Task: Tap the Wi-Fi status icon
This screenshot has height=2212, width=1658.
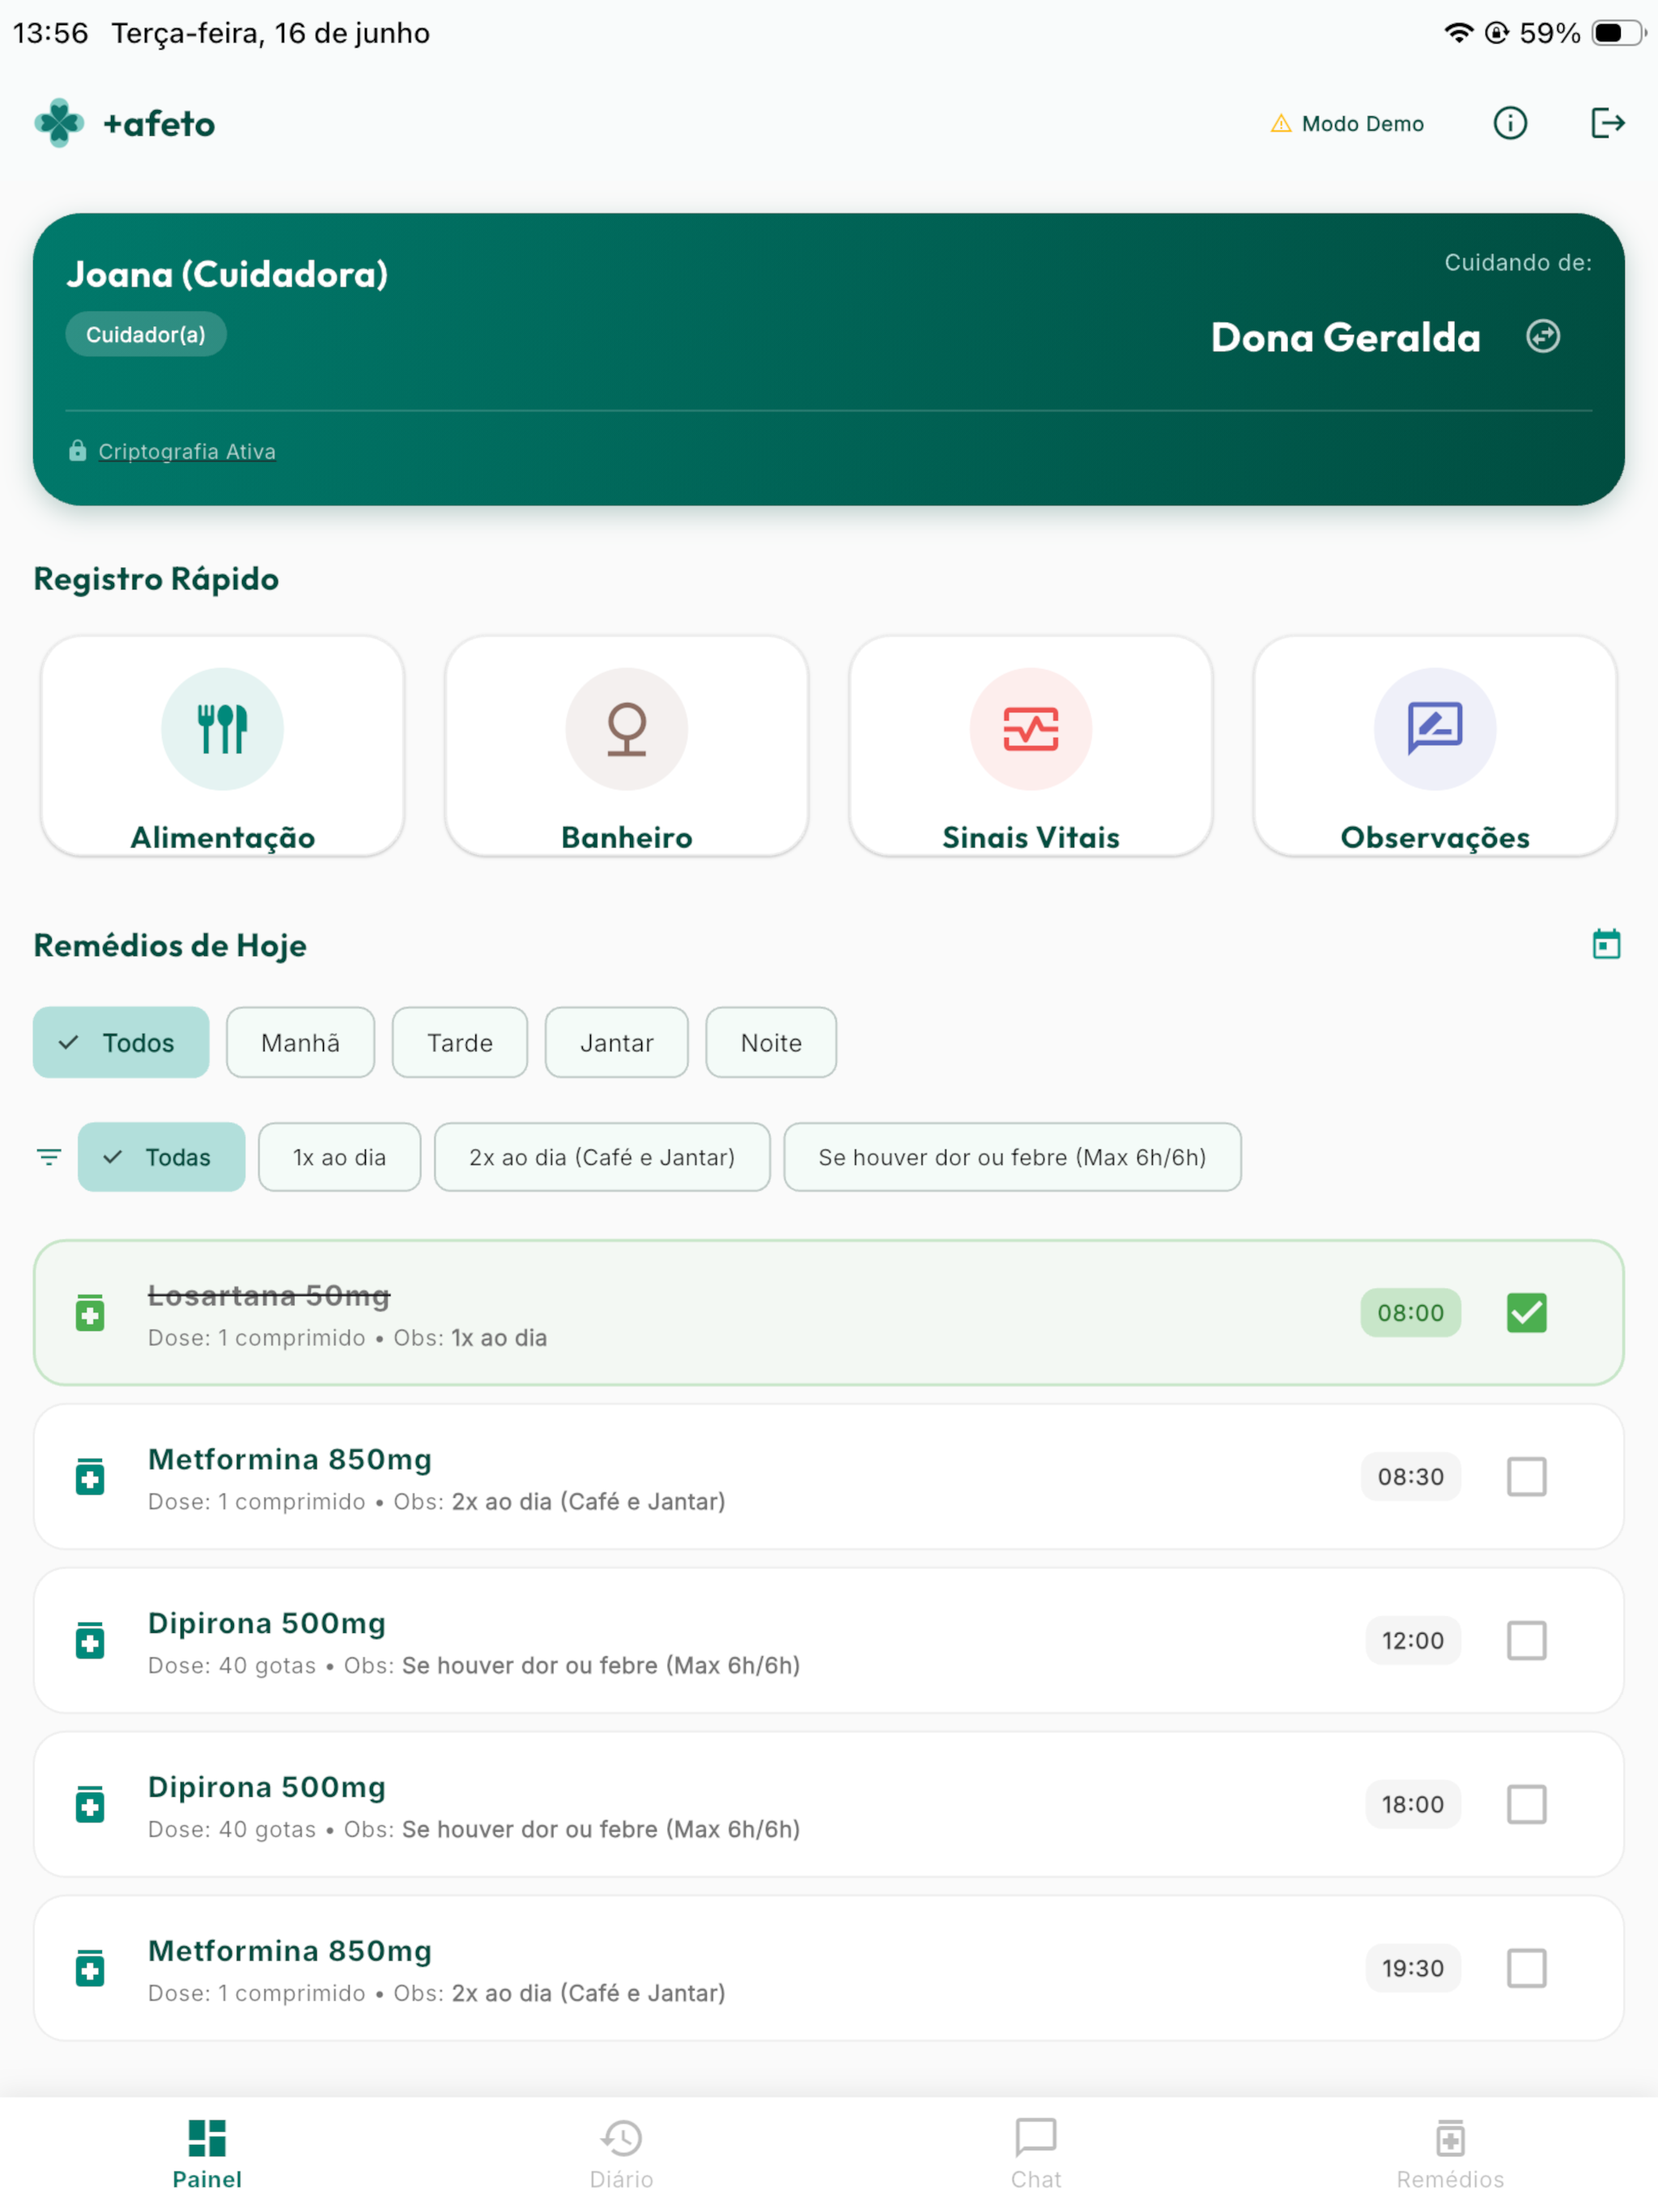Action: click(1458, 33)
